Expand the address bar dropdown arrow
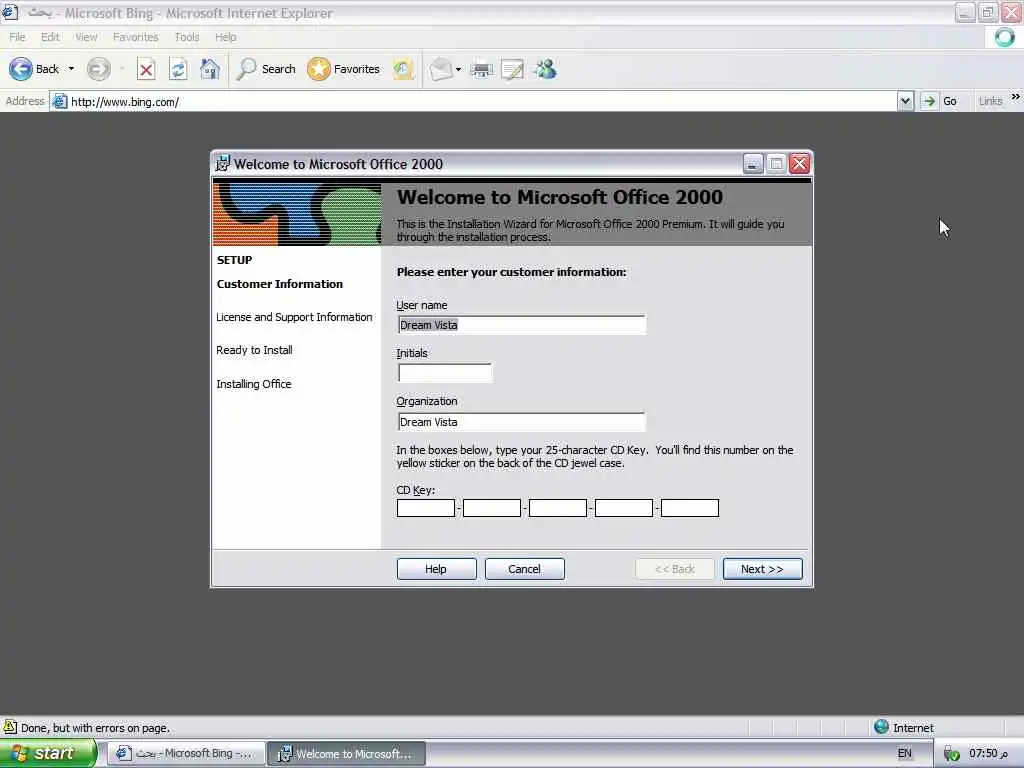Viewport: 1024px width, 768px height. pyautogui.click(x=905, y=101)
